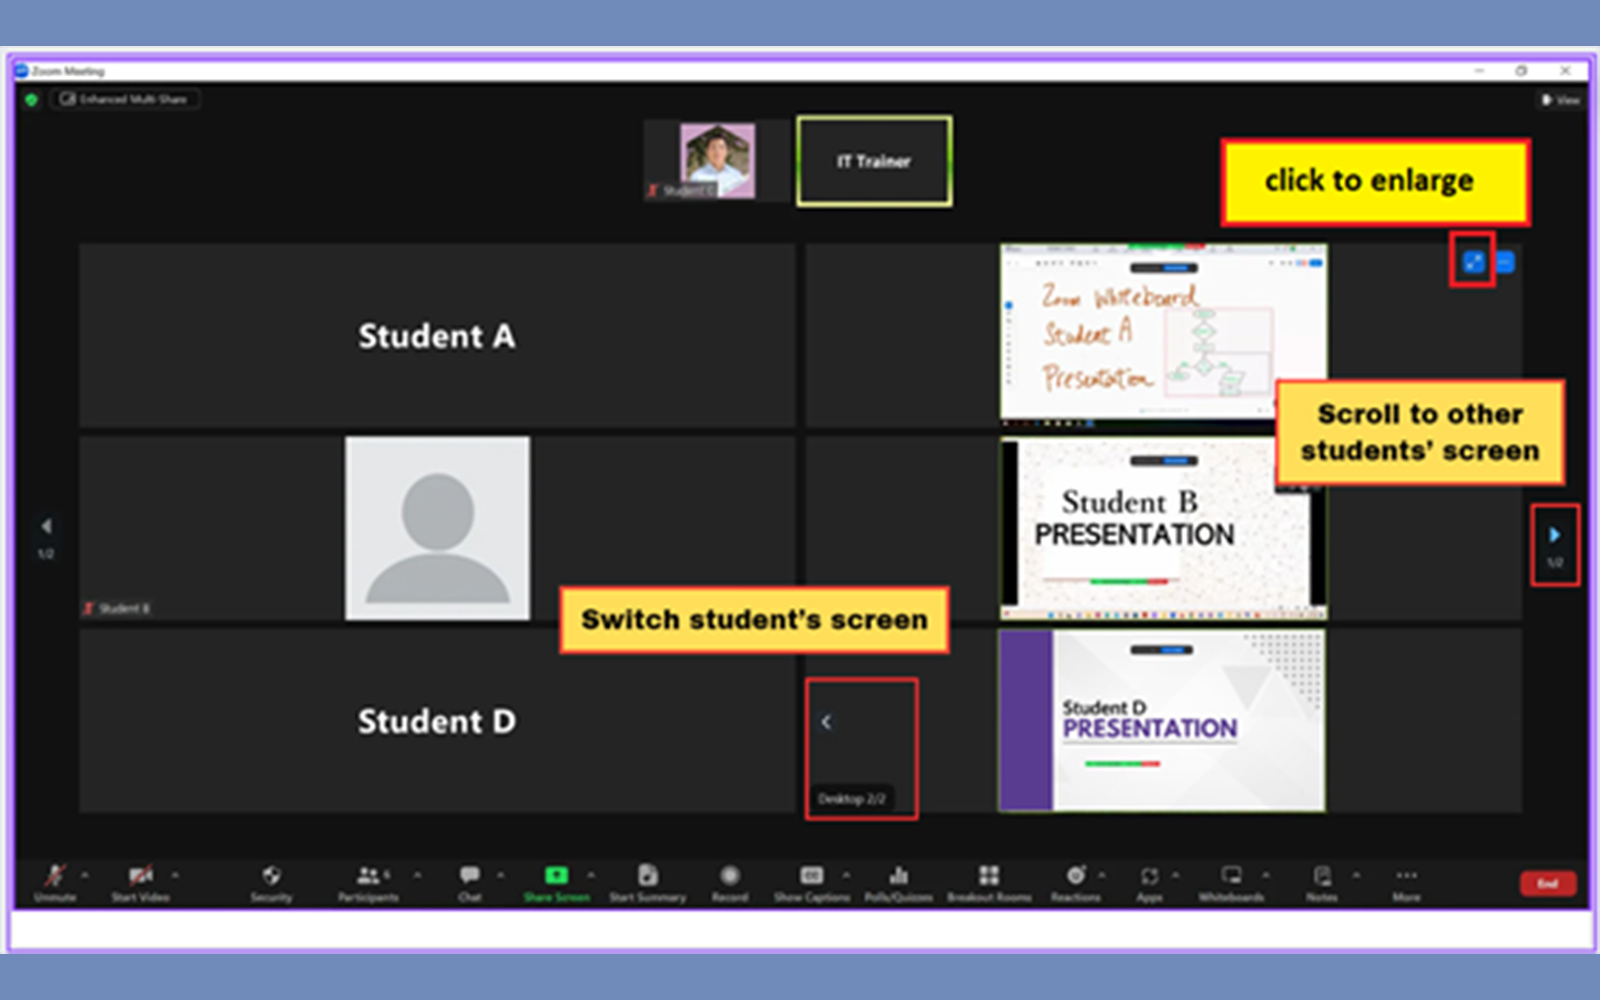1600x1000 pixels.
Task: Click the Enhanced Multi-Share label
Action: click(125, 99)
